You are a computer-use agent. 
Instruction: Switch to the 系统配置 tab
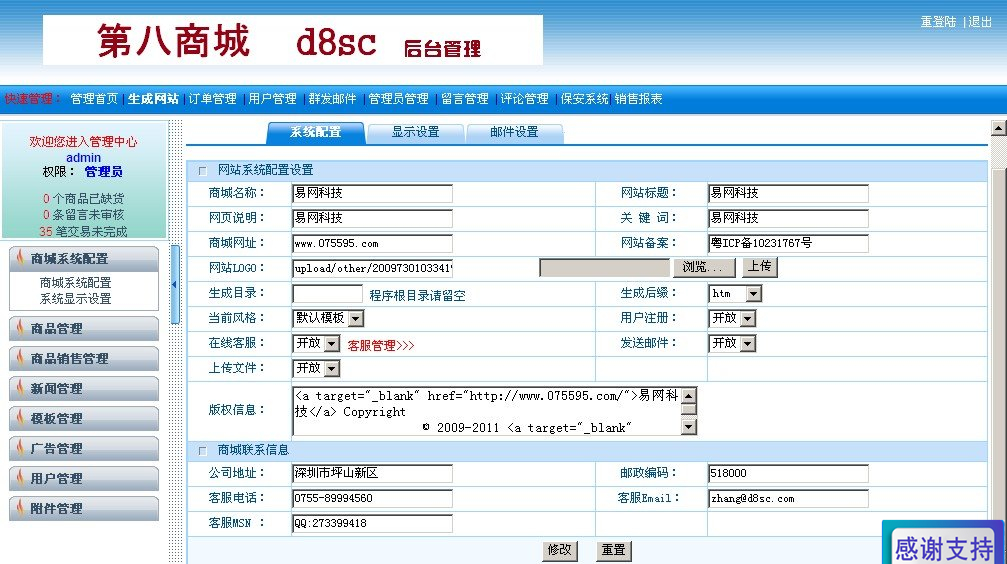315,132
